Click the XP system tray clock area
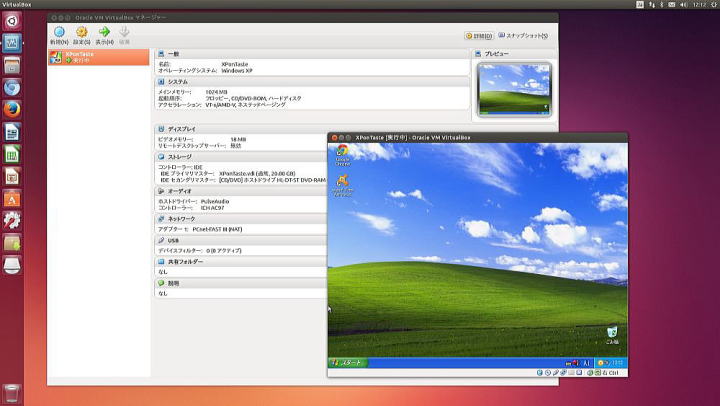Screen dimensions: 720x406 coord(611,363)
